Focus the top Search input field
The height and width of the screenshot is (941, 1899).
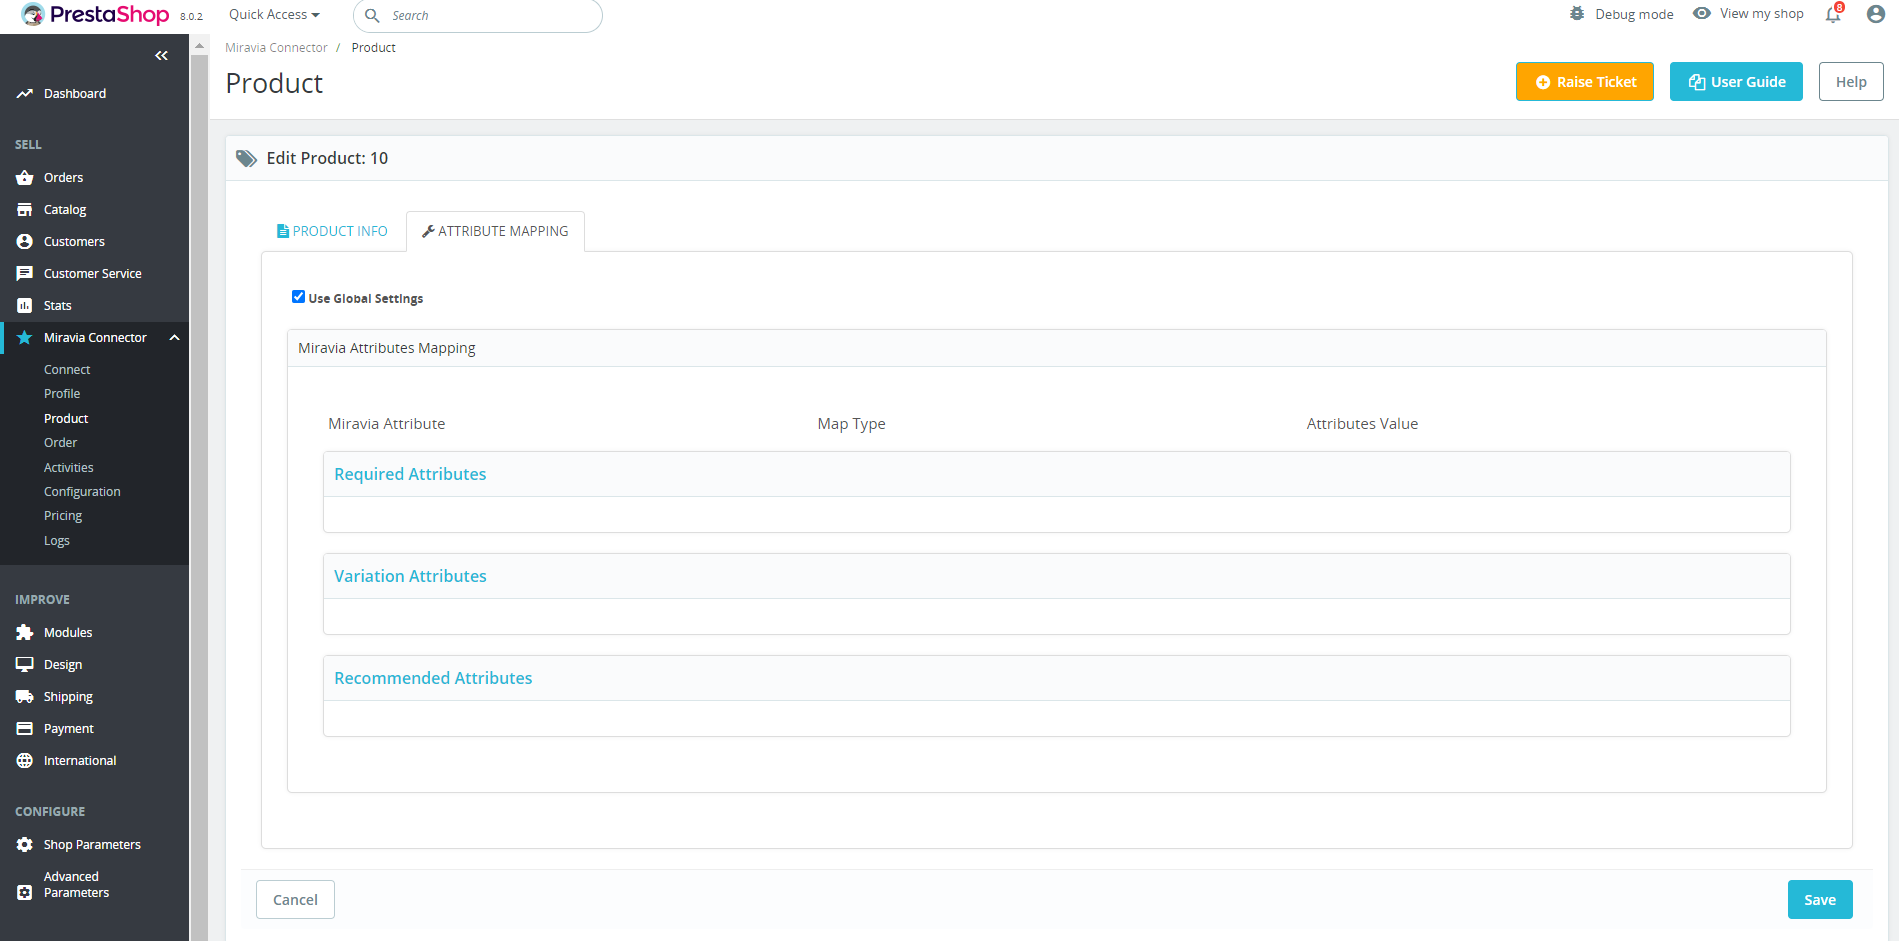pos(478,16)
